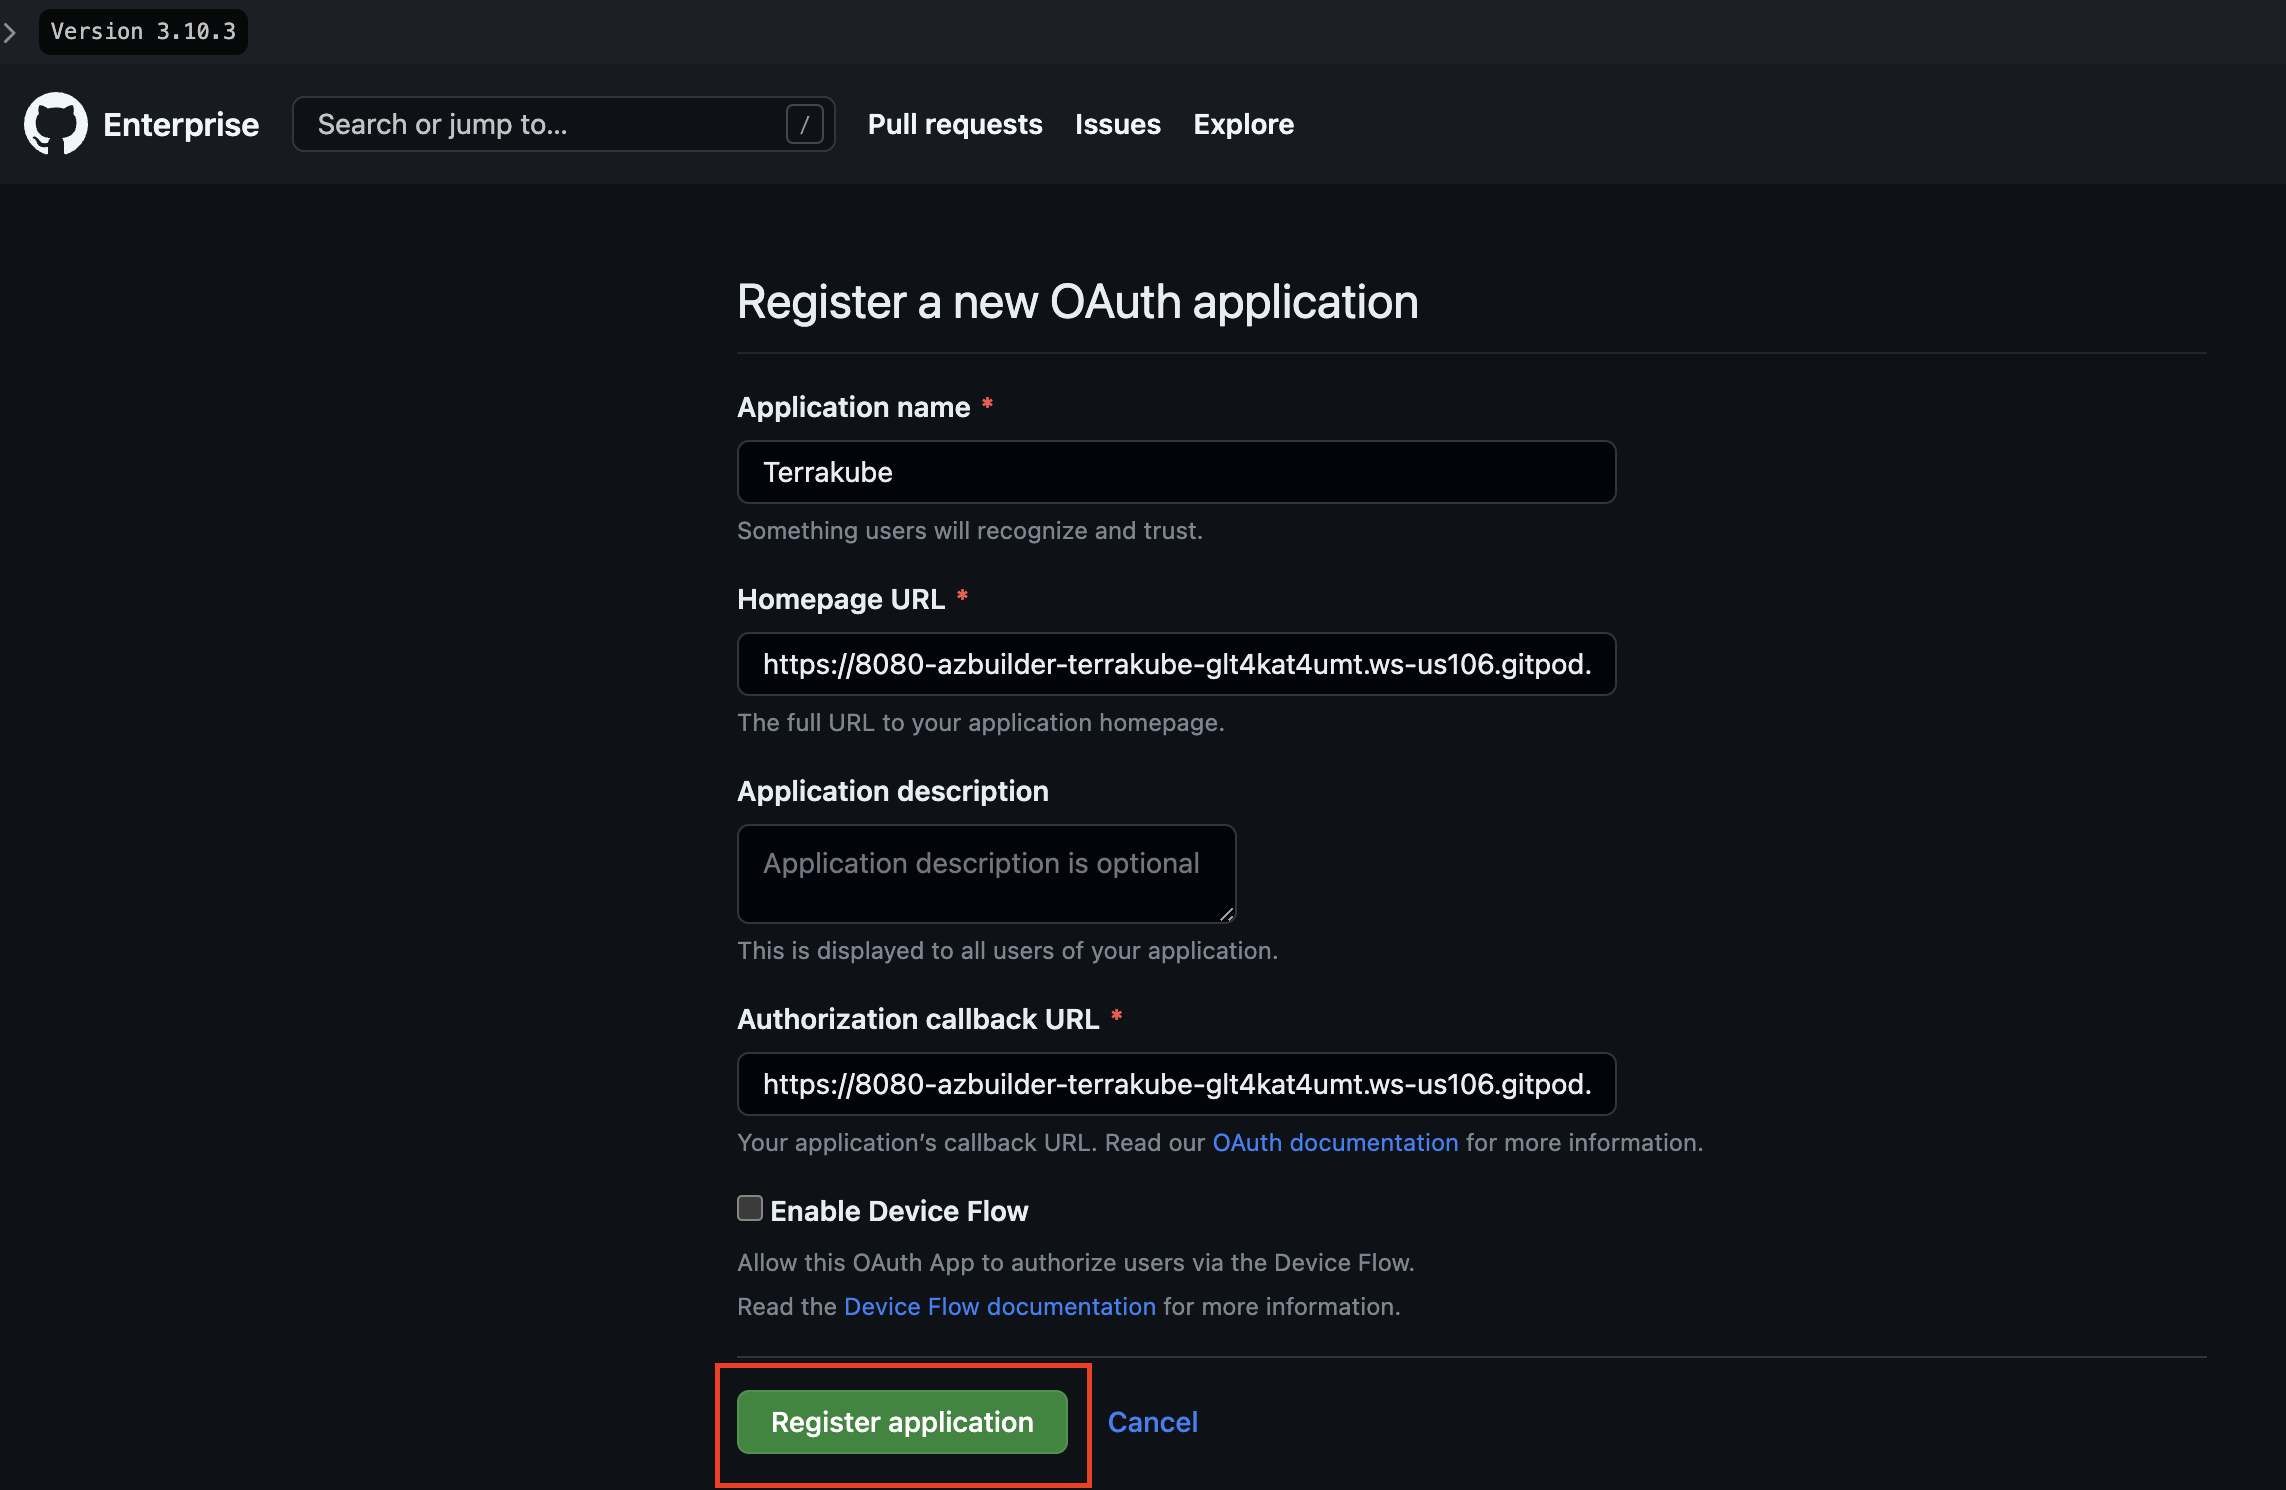Focus the Search or jump to field

click(x=540, y=124)
